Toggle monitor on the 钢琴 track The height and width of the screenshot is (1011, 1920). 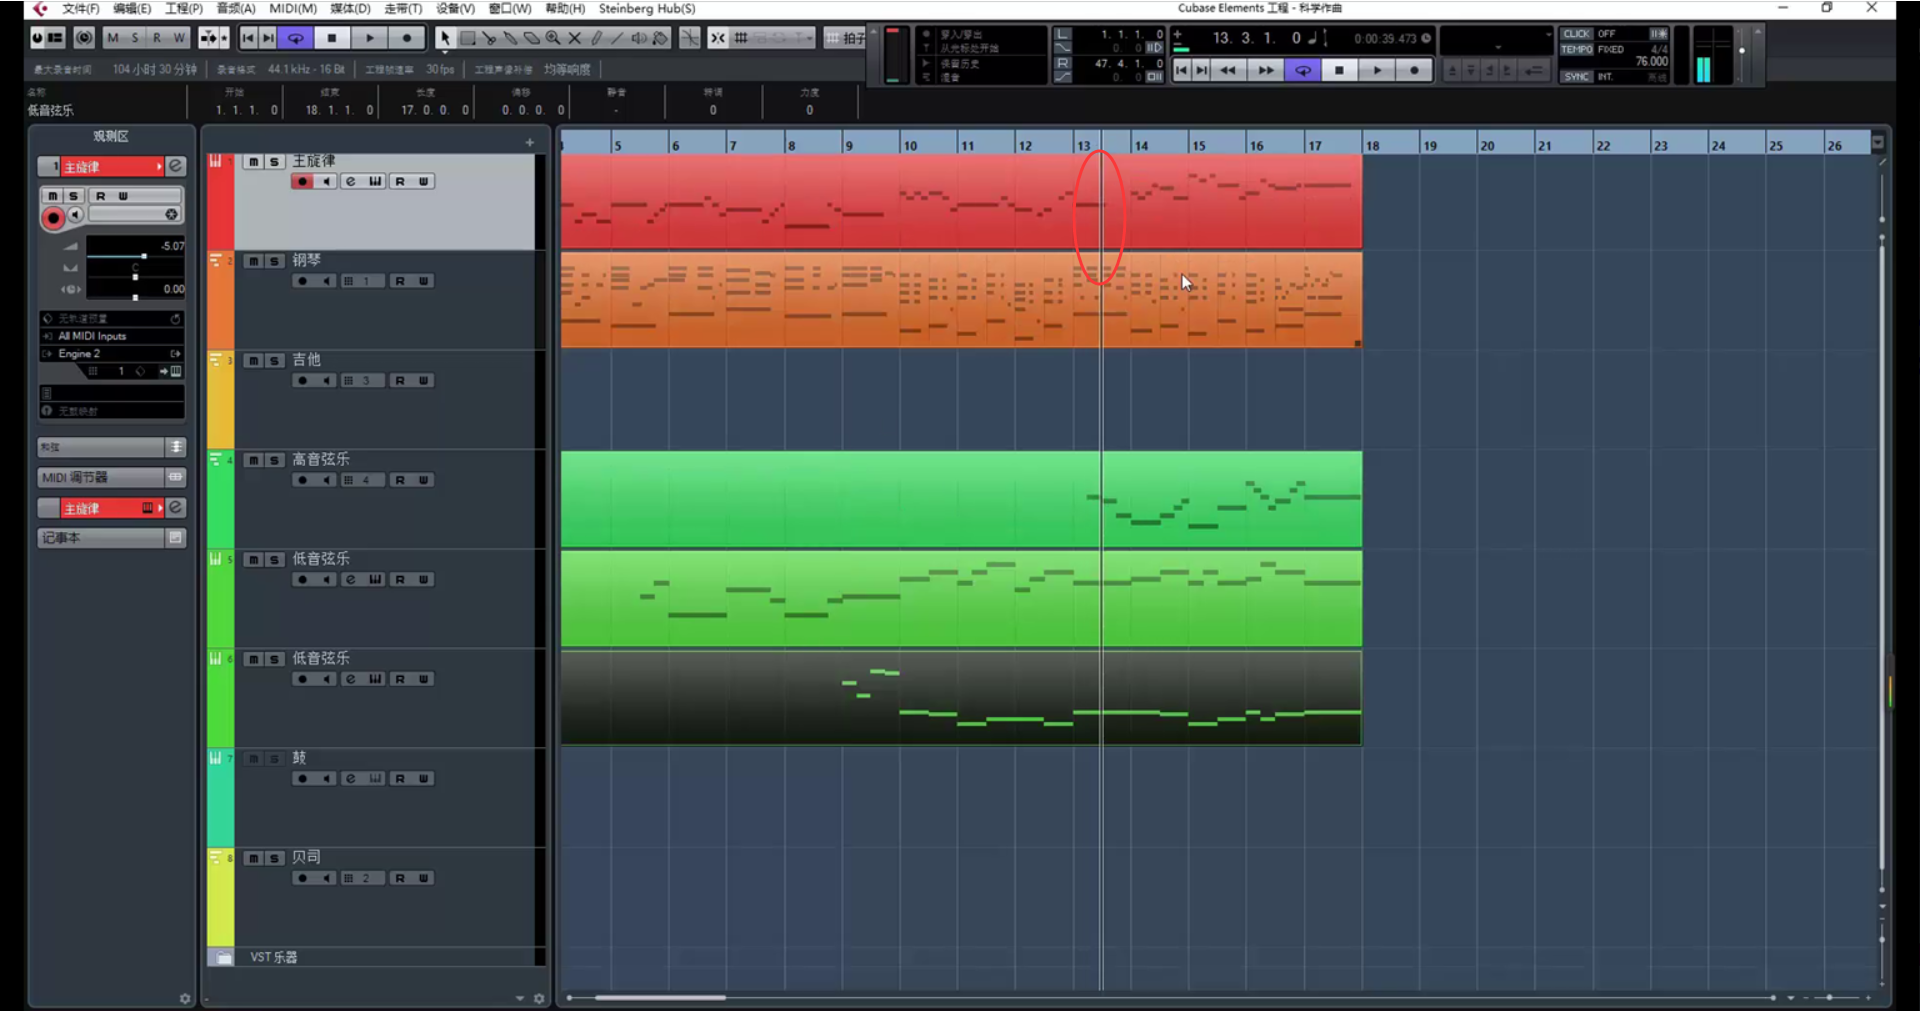326,281
